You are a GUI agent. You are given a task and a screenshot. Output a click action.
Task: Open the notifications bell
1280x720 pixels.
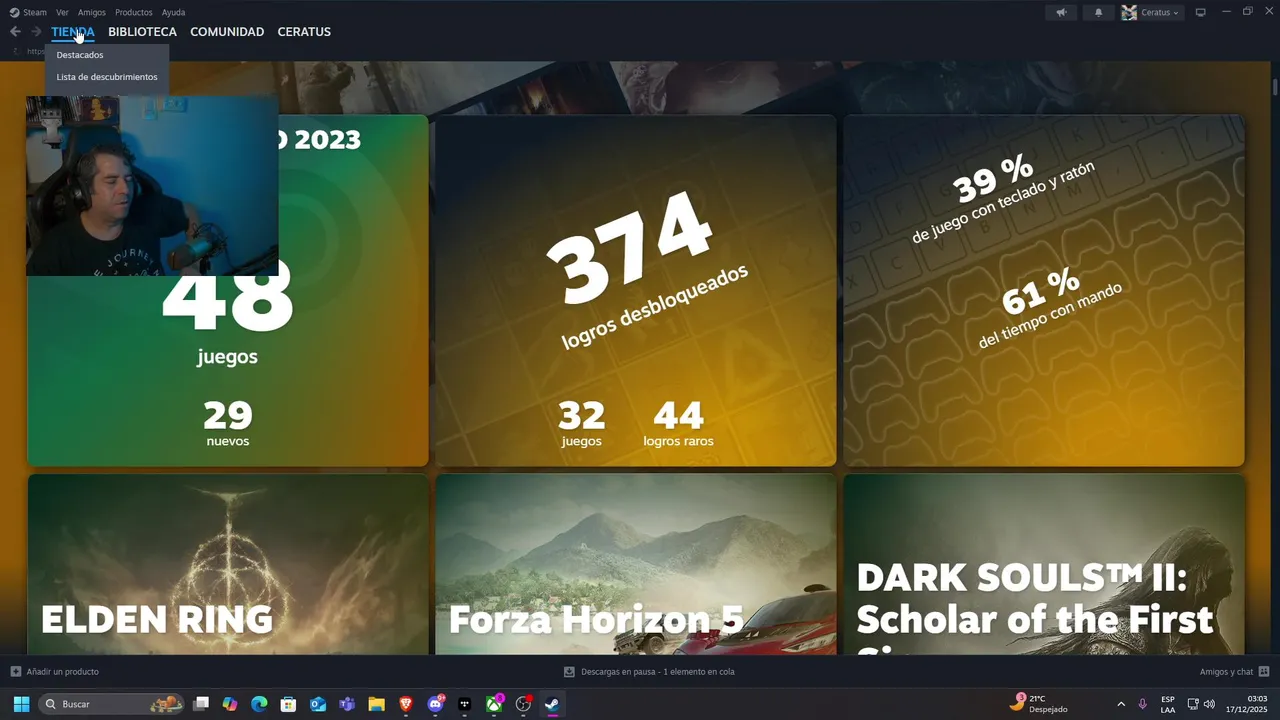[x=1099, y=12]
